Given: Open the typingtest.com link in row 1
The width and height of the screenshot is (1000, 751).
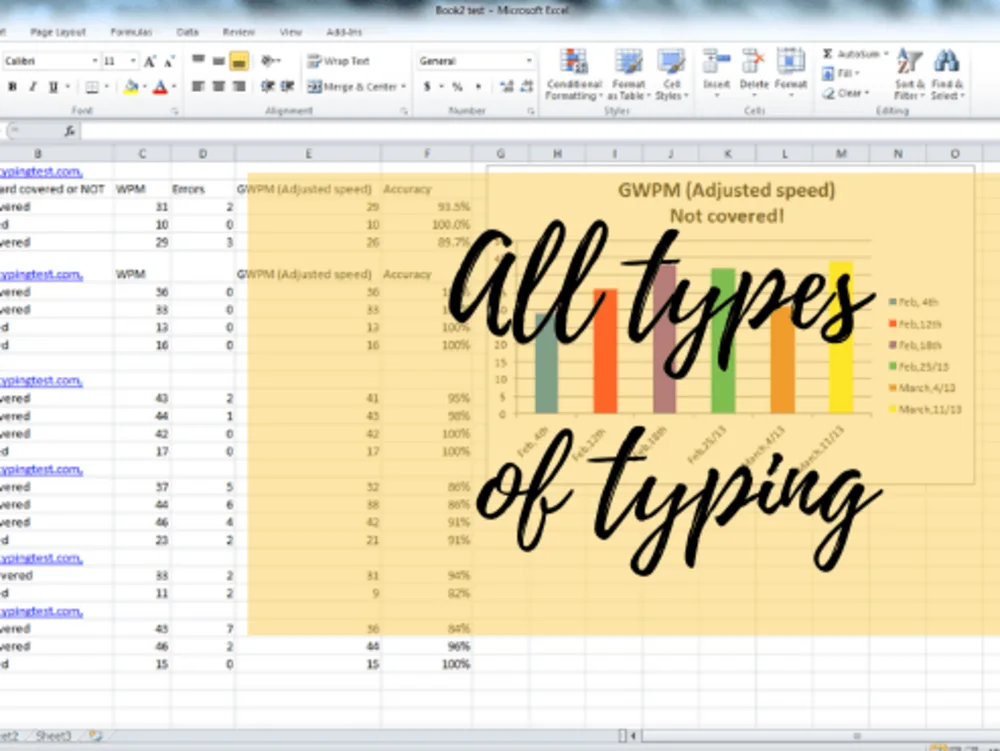Looking at the screenshot, I should 41,171.
